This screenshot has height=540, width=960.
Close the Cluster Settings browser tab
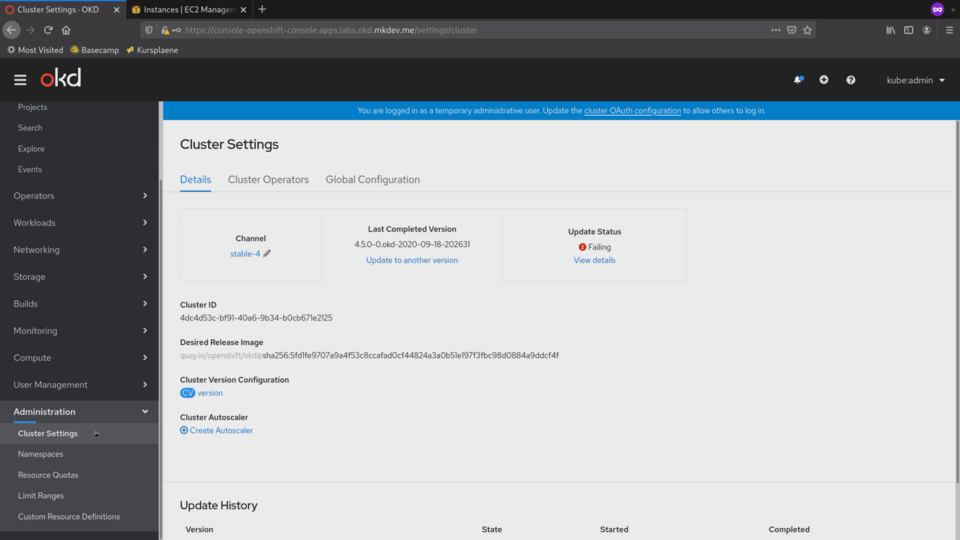tap(116, 10)
